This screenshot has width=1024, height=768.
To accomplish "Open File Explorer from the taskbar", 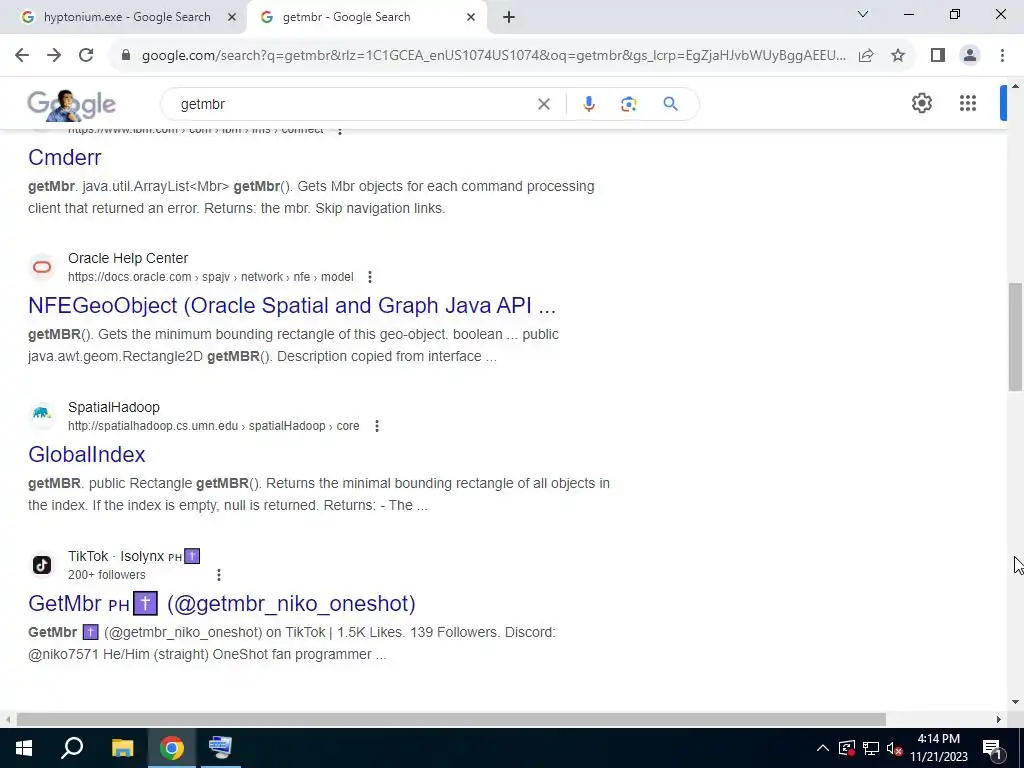I will (x=122, y=748).
